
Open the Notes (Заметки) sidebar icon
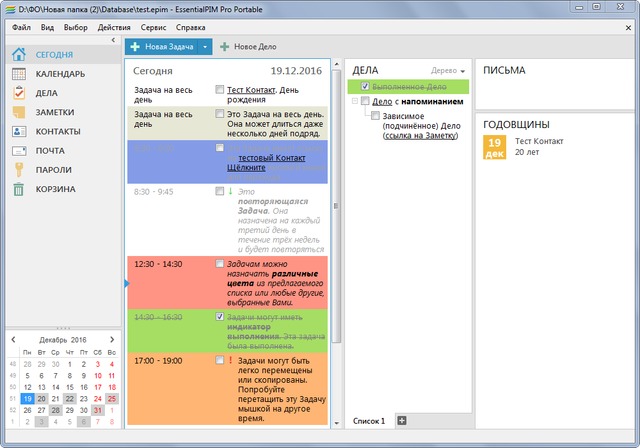(x=19, y=112)
